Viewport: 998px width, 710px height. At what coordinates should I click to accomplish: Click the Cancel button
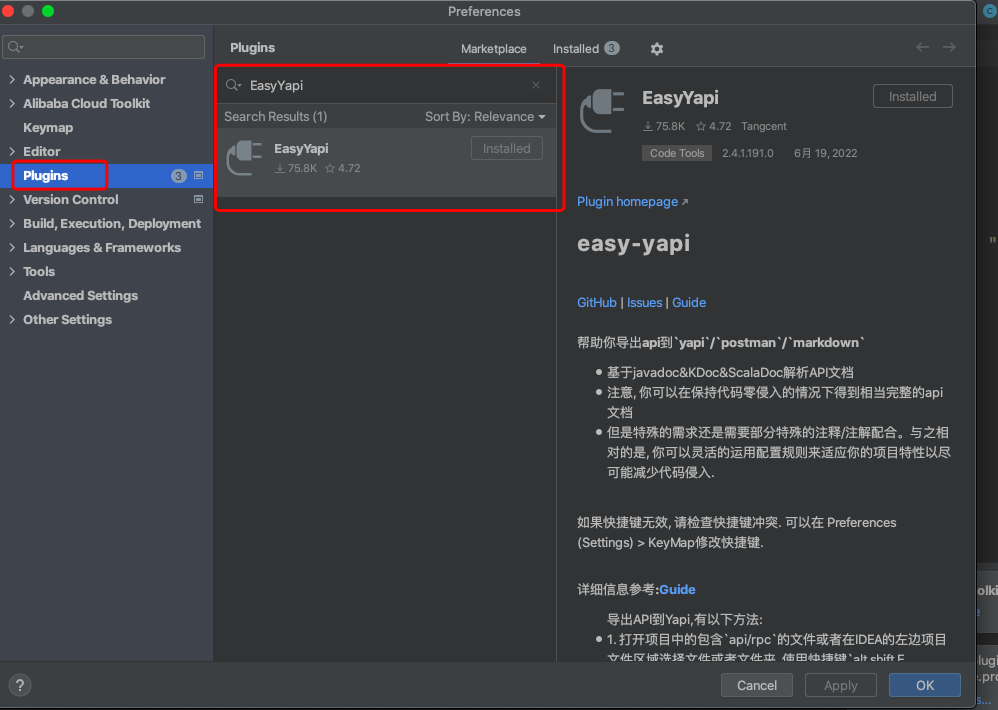coord(757,685)
